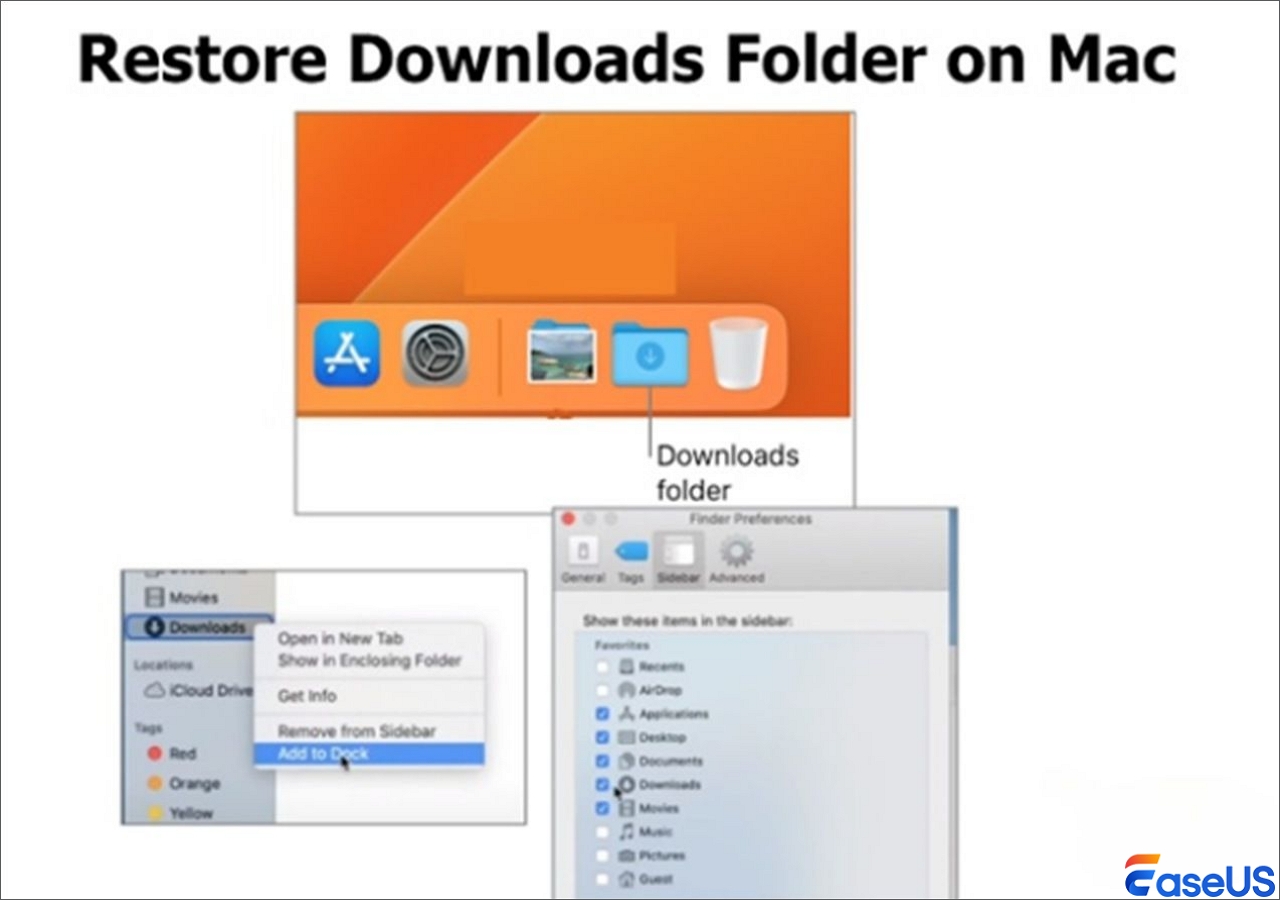Screen dimensions: 1280x900
Task: Enable the Guest home folder checkbox
Action: (x=602, y=879)
